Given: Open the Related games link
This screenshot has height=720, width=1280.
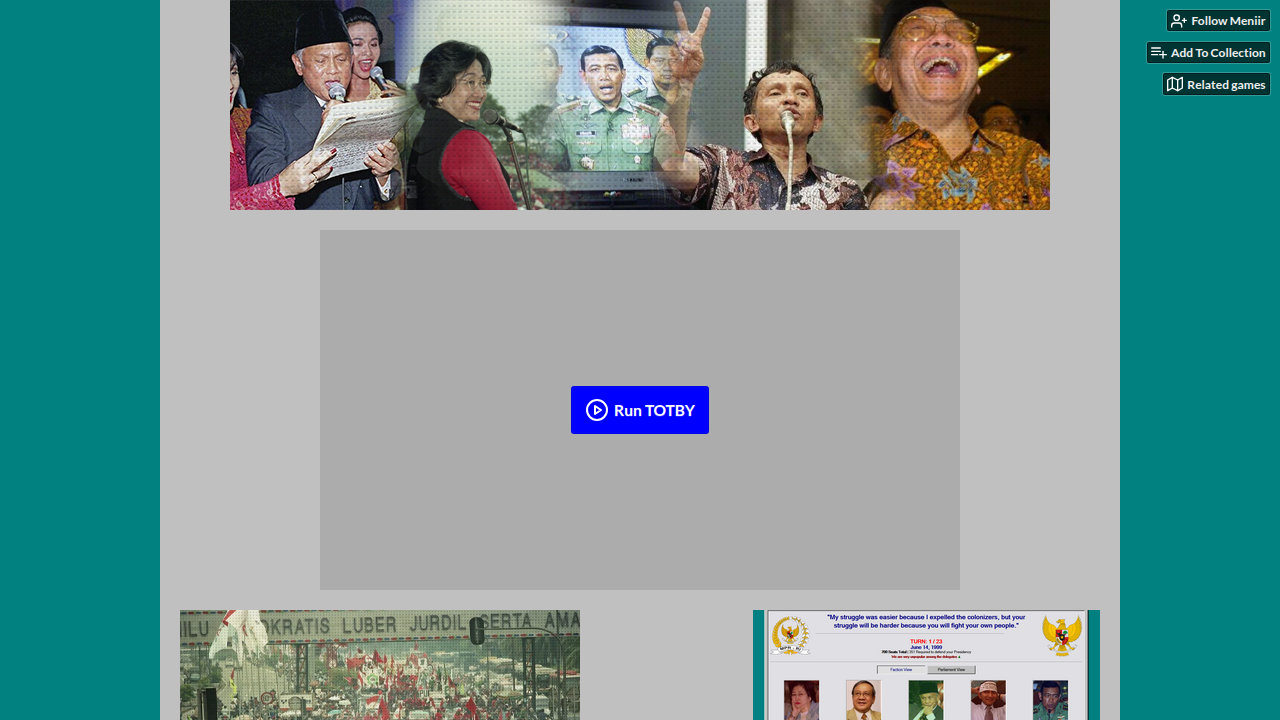Looking at the screenshot, I should [x=1216, y=84].
